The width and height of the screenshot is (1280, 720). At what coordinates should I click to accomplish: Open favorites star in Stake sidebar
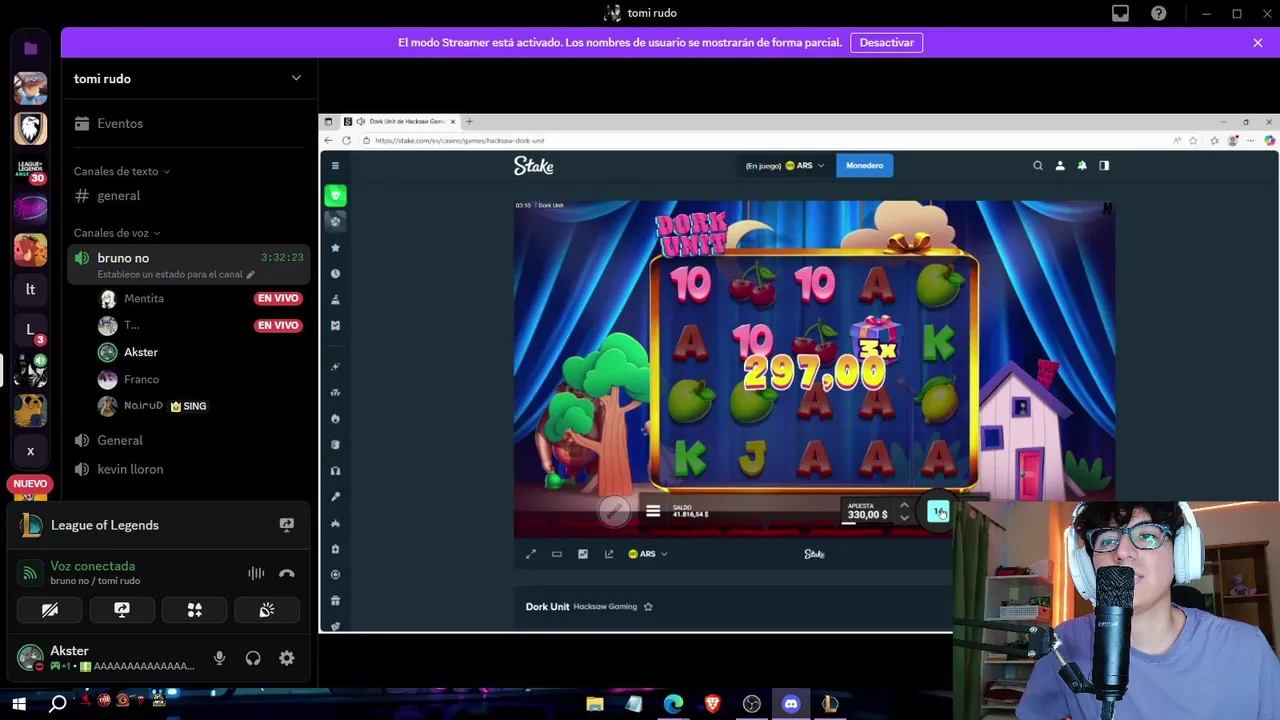point(335,247)
